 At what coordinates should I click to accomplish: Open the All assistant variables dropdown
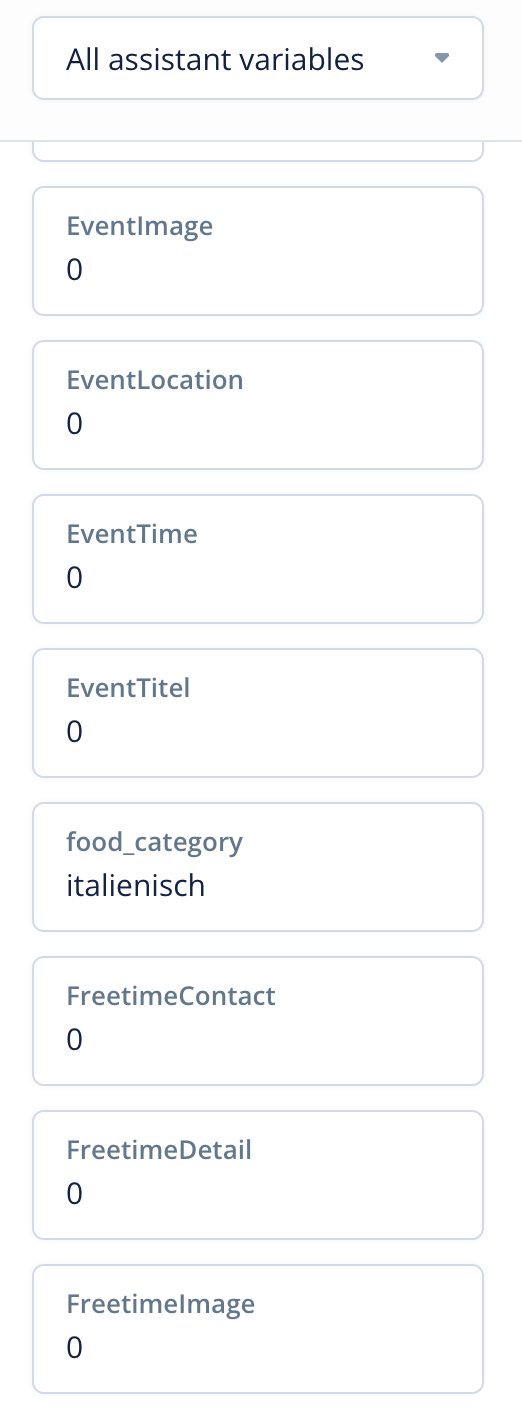coord(258,58)
